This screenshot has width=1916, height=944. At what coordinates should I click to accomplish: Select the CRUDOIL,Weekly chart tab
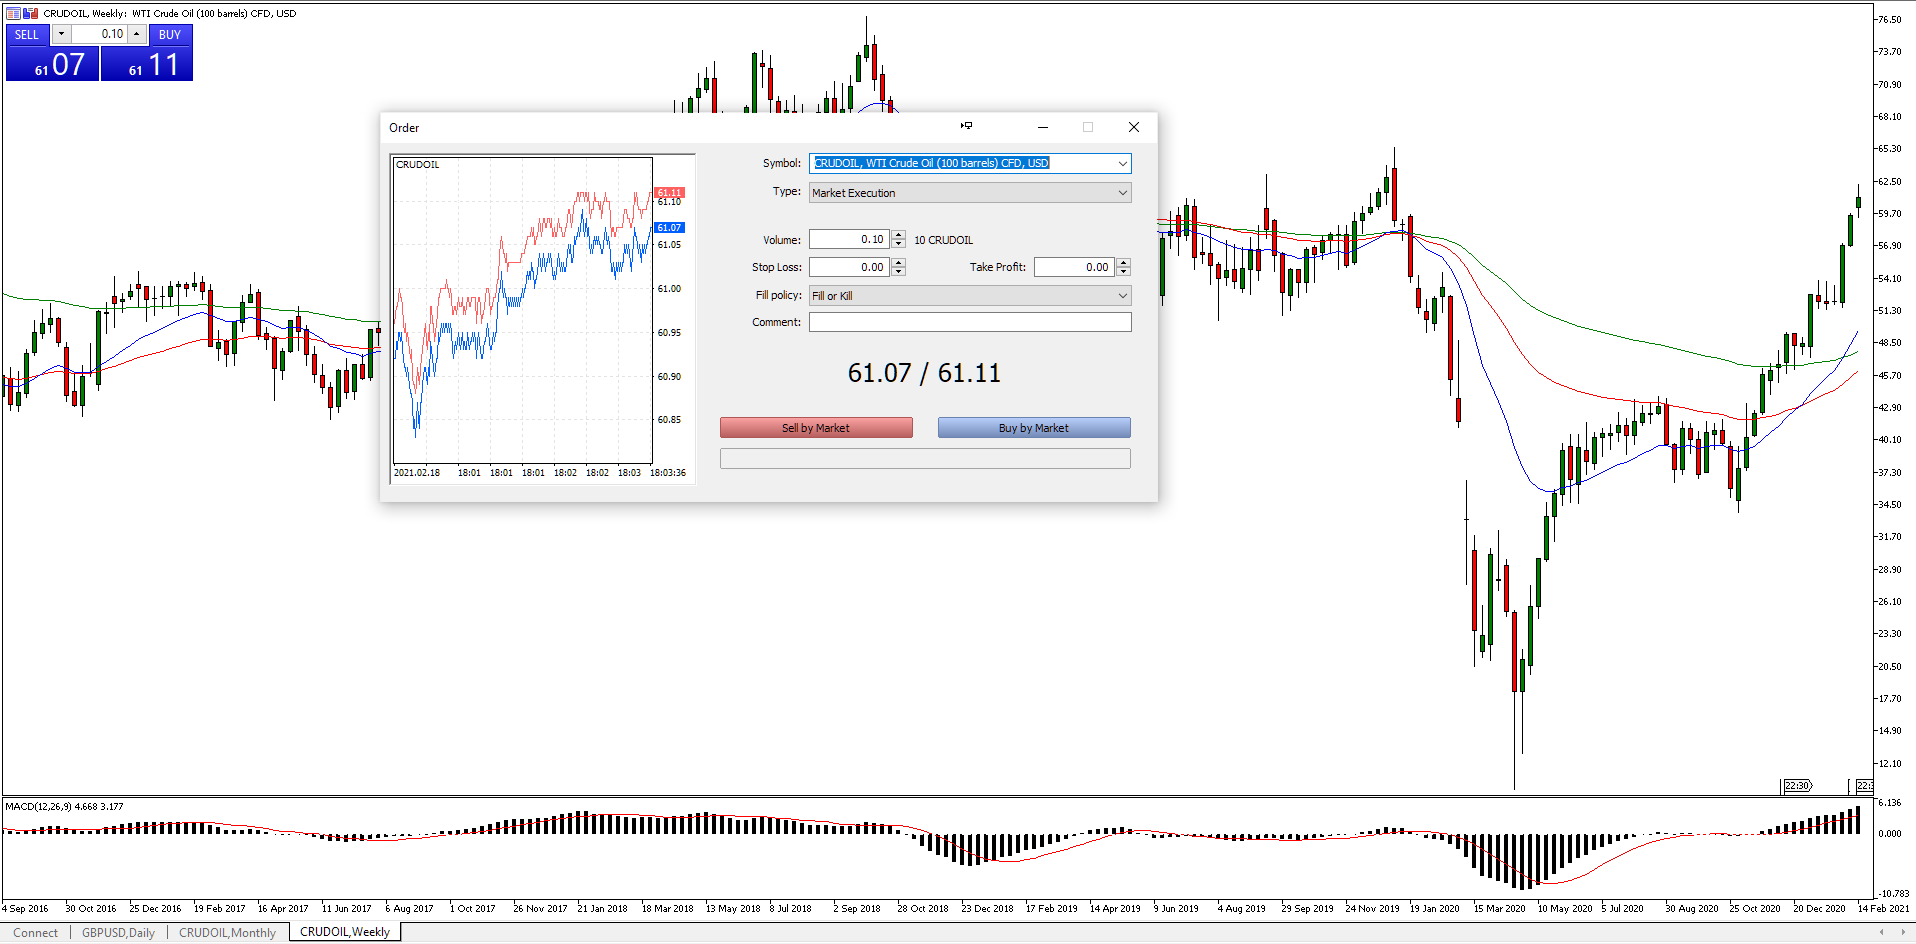[345, 932]
